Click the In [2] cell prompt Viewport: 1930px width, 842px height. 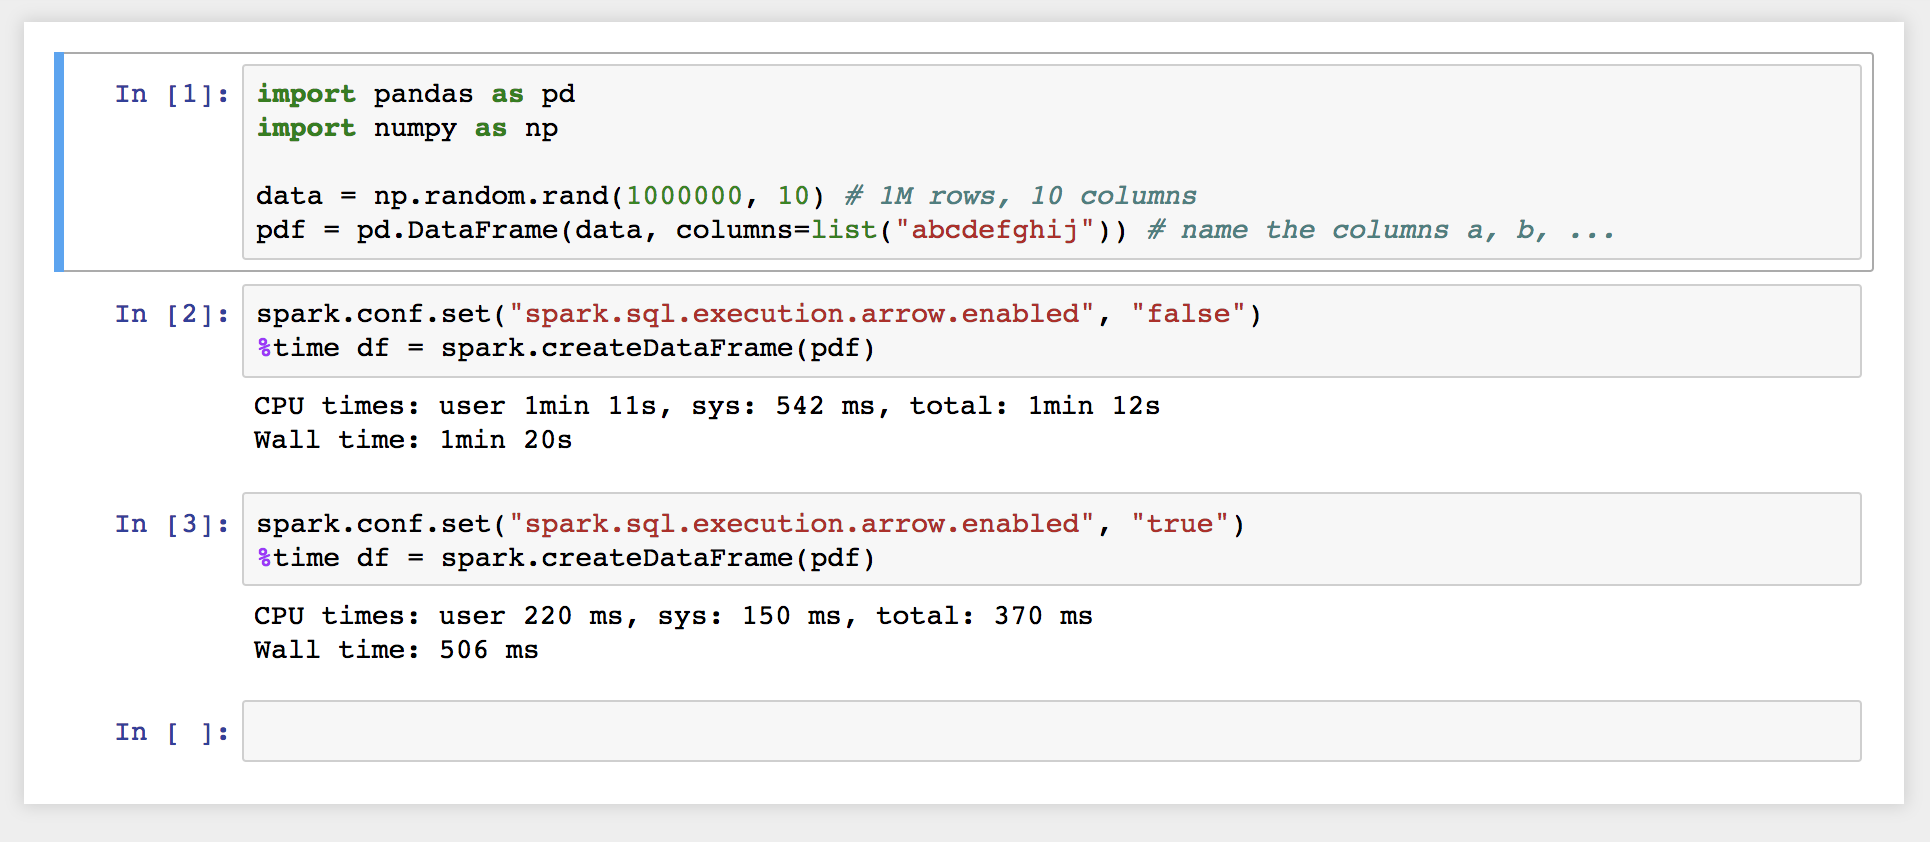171,315
